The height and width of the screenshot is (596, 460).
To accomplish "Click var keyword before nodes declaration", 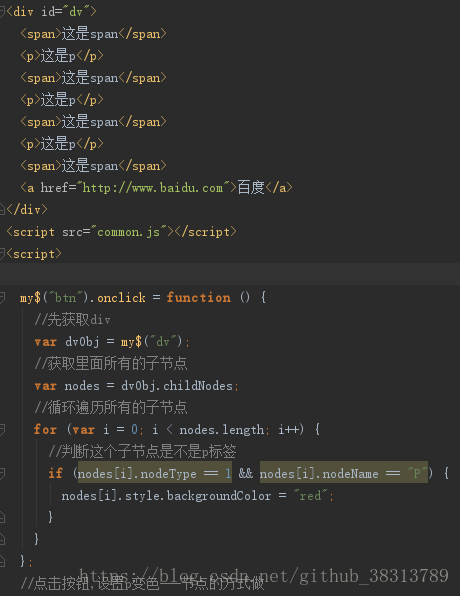I will tap(45, 386).
